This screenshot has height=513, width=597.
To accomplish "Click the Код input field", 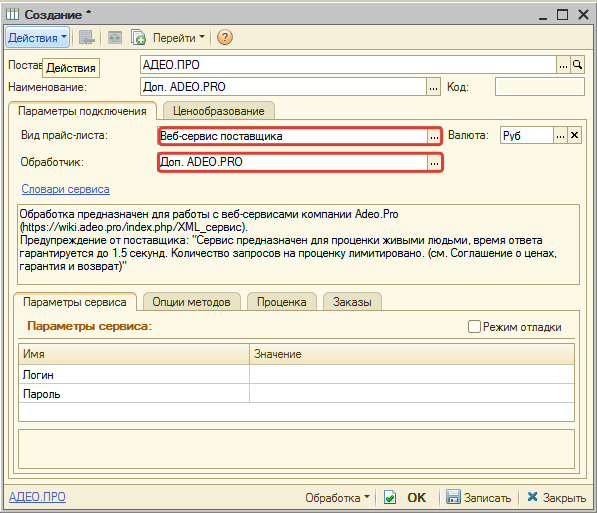I will pos(540,87).
